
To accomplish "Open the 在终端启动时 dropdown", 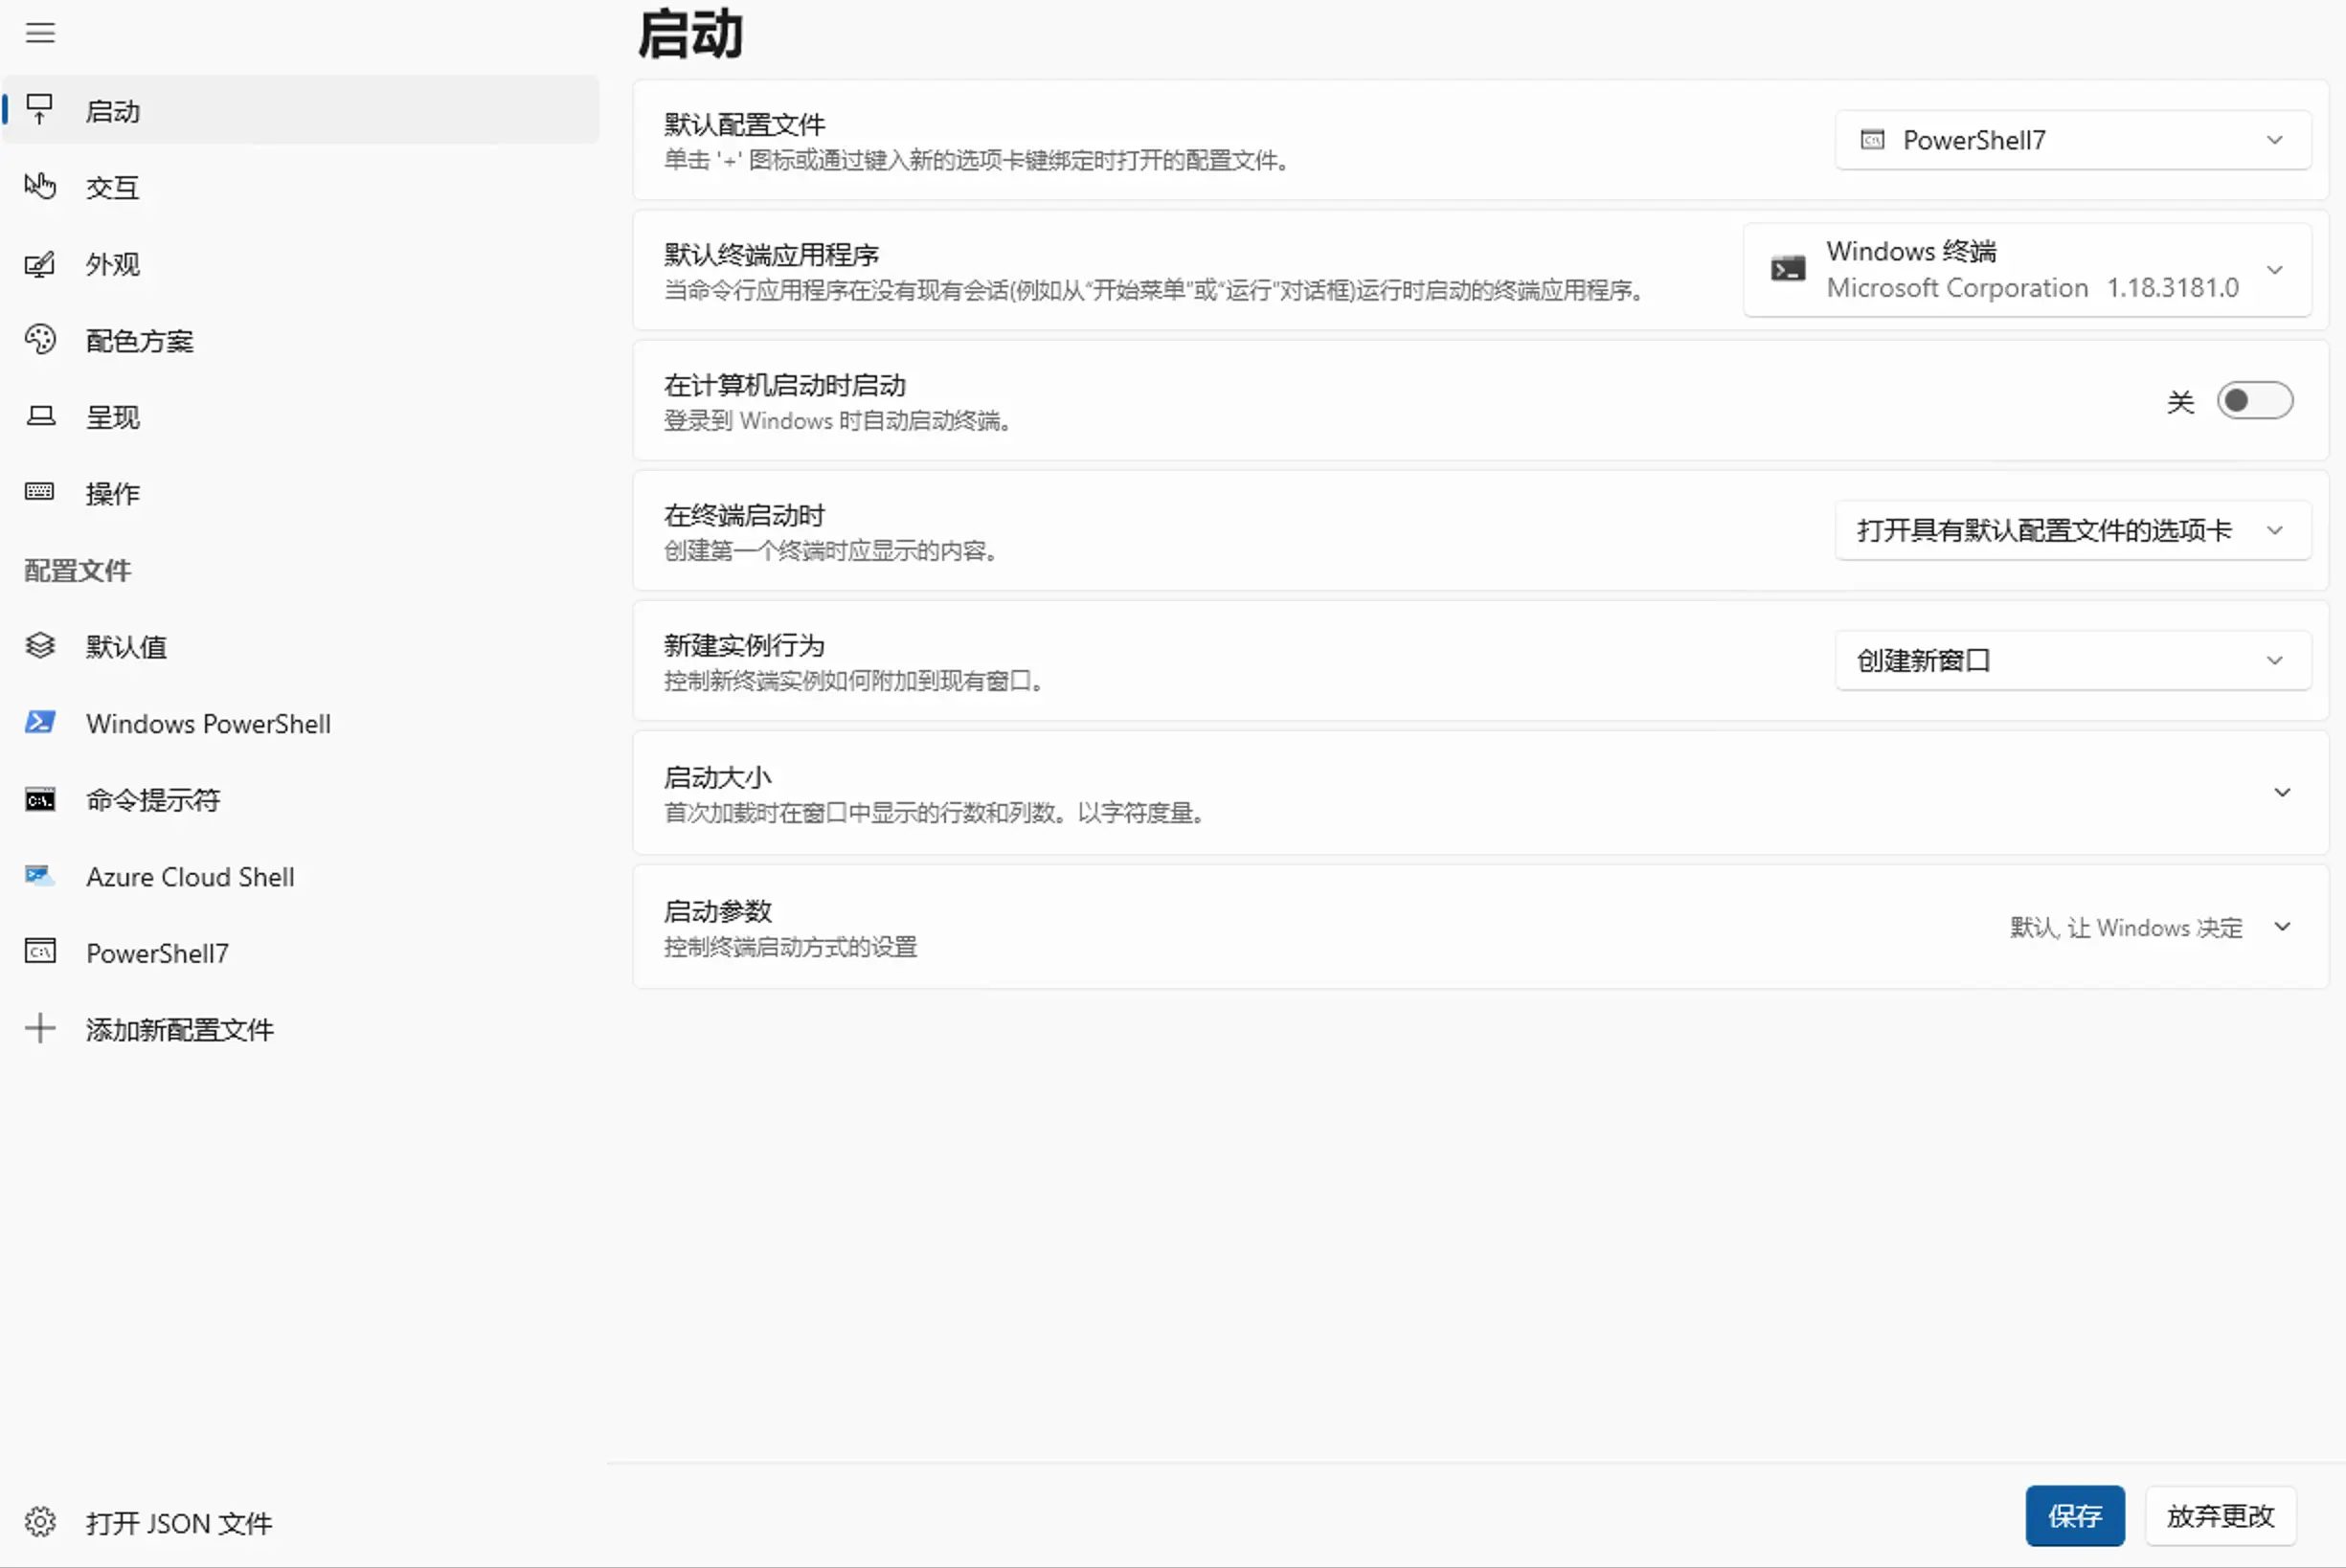I will tap(2073, 530).
